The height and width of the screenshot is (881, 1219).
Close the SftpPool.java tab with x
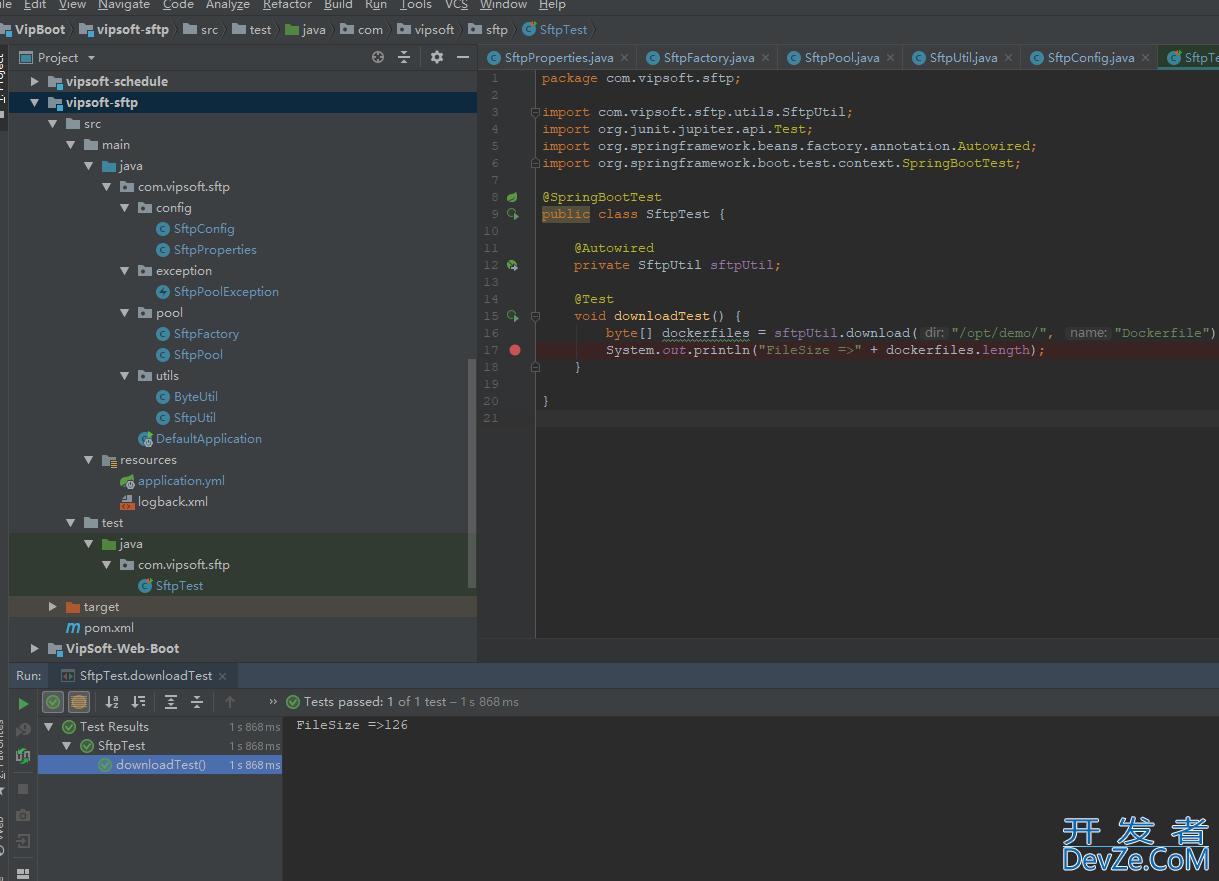coord(890,58)
